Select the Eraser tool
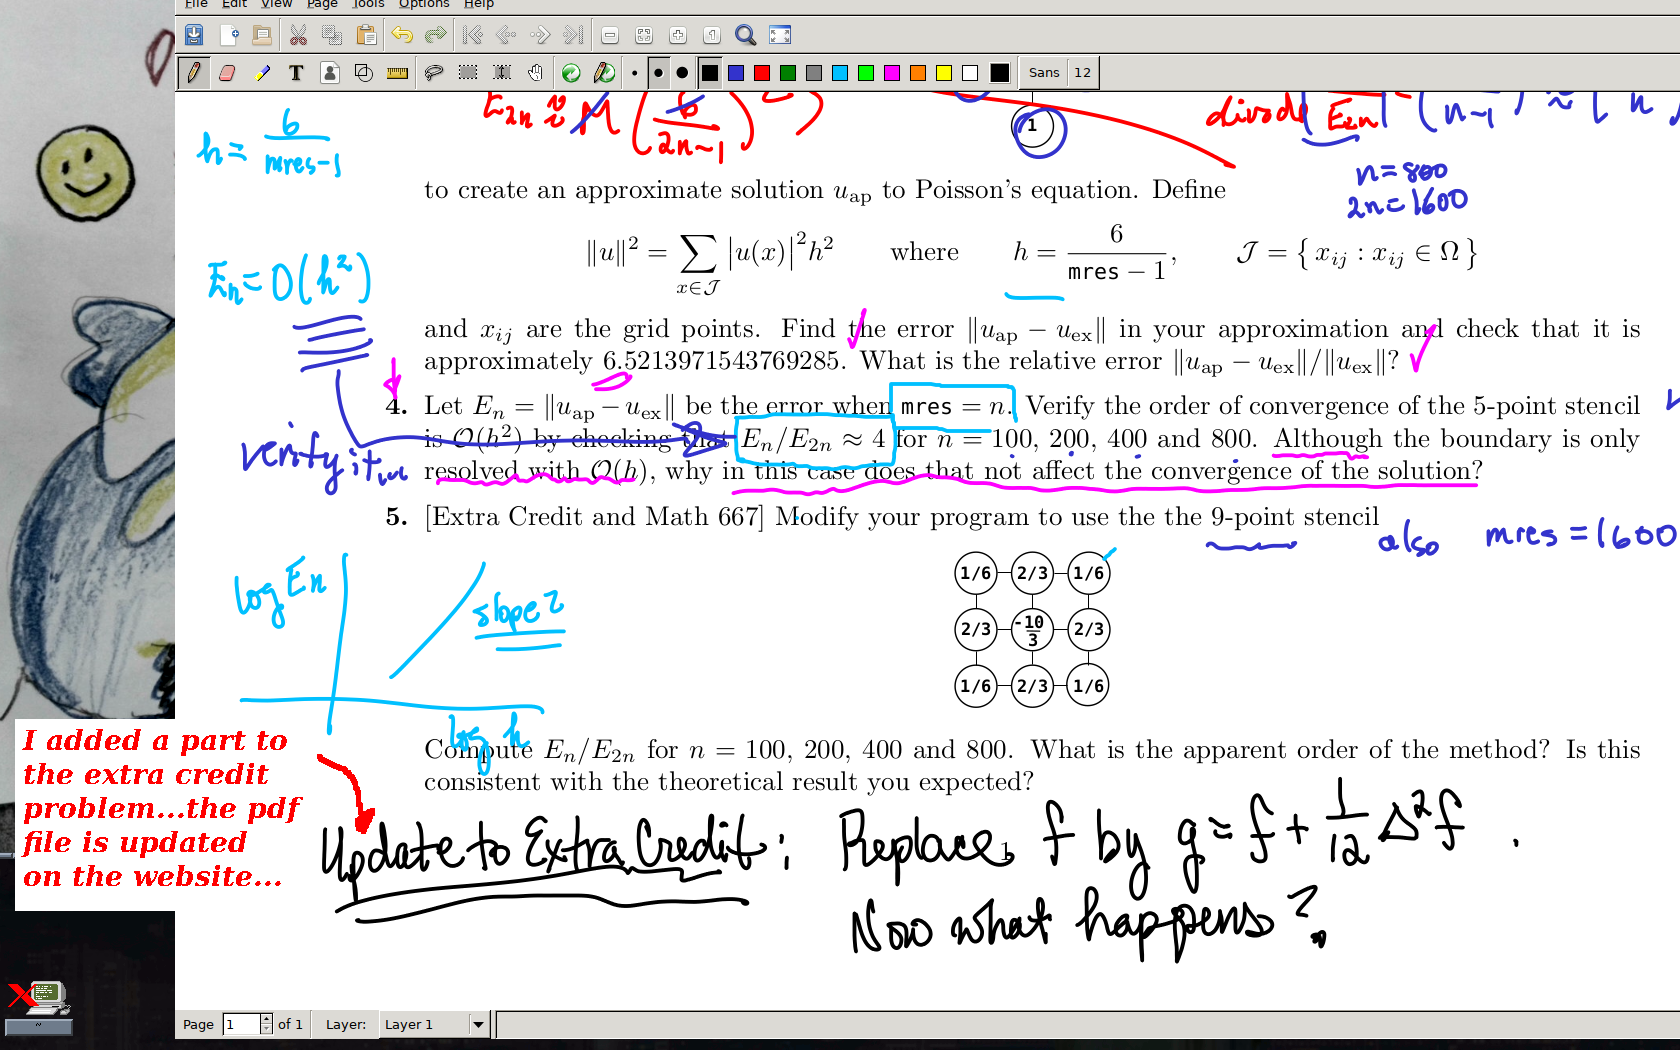The image size is (1680, 1050). coord(227,73)
